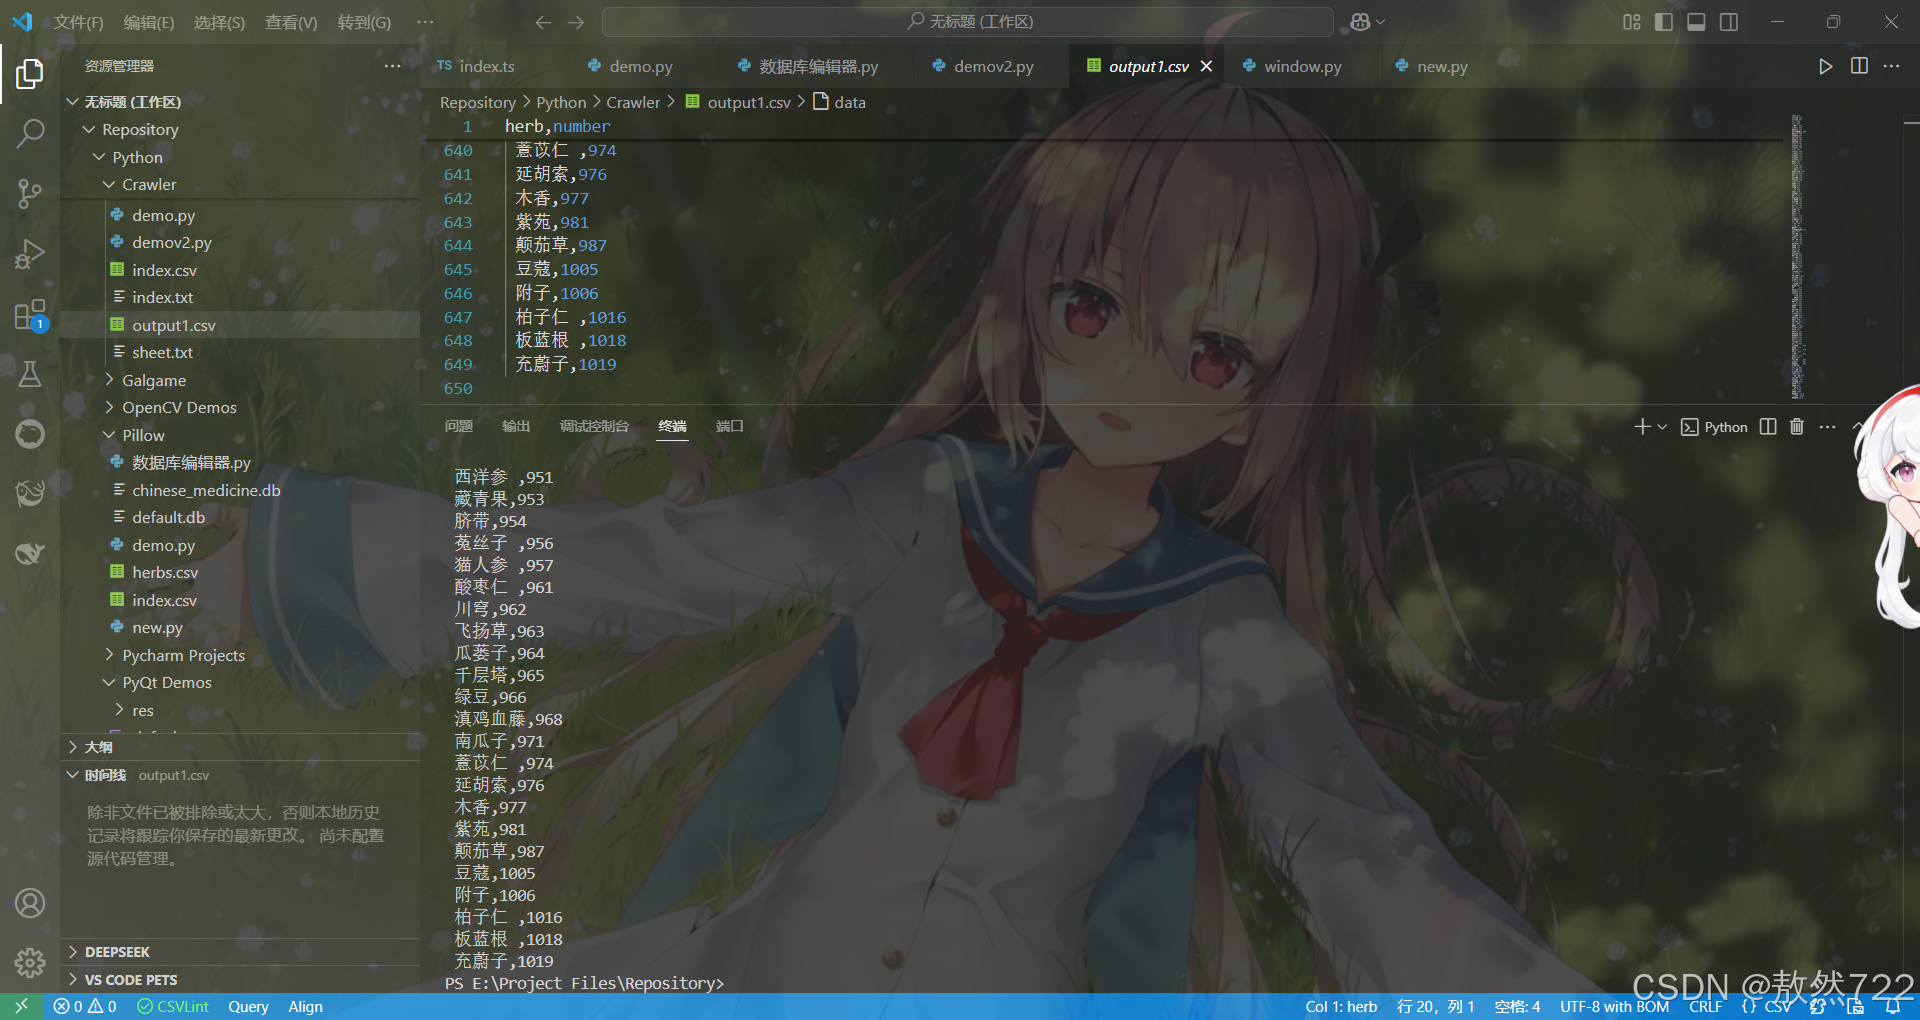Image resolution: width=1920 pixels, height=1020 pixels.
Task: Open the Extensions view with badge
Action: tap(30, 315)
